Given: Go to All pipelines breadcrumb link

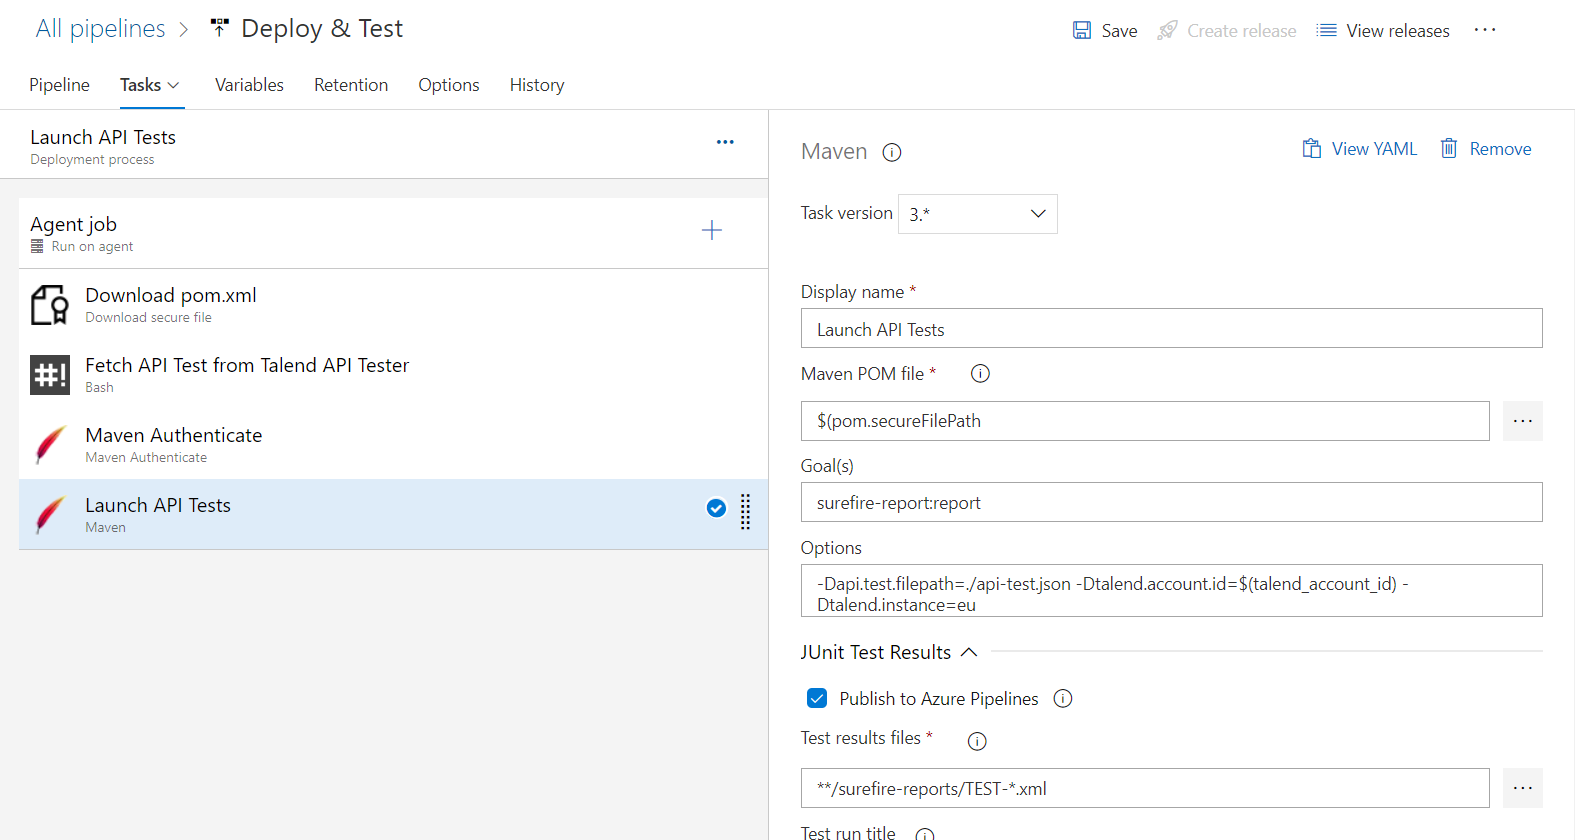Looking at the screenshot, I should [100, 29].
